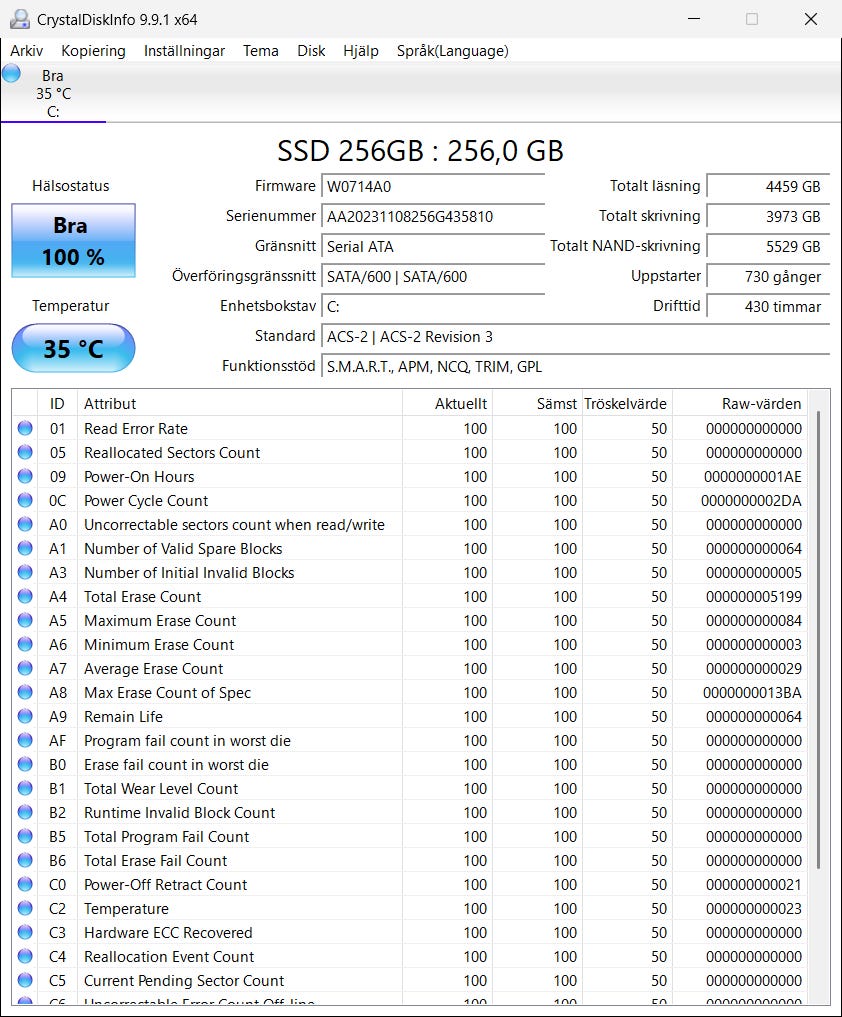842x1017 pixels.
Task: Click status orb of Erase fail count row
Action: pyautogui.click(x=25, y=764)
